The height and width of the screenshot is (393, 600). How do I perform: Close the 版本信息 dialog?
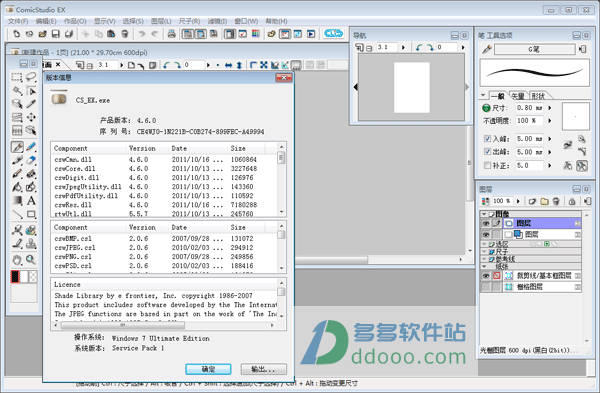click(284, 78)
